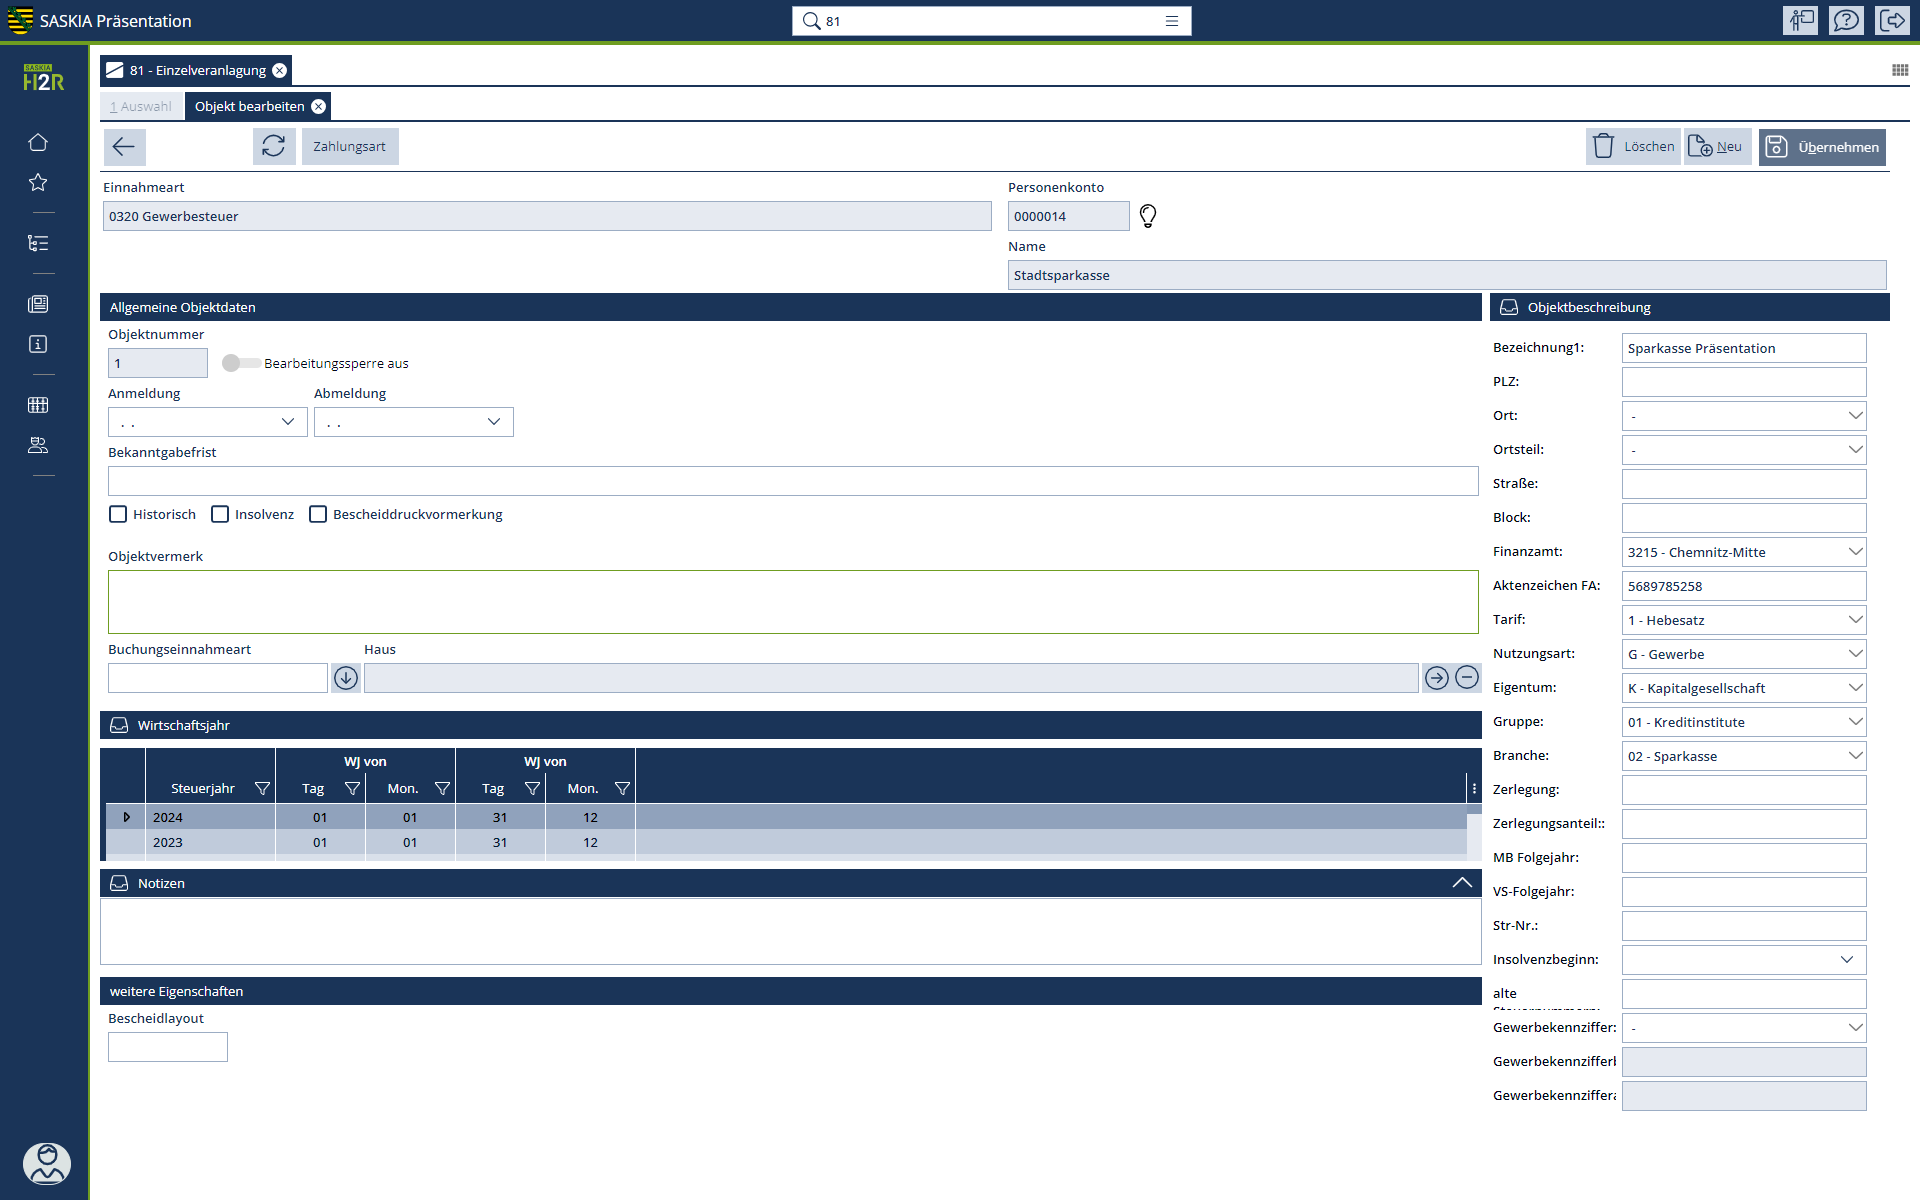
Task: Expand the Anmeldung date dropdown
Action: click(x=288, y=422)
